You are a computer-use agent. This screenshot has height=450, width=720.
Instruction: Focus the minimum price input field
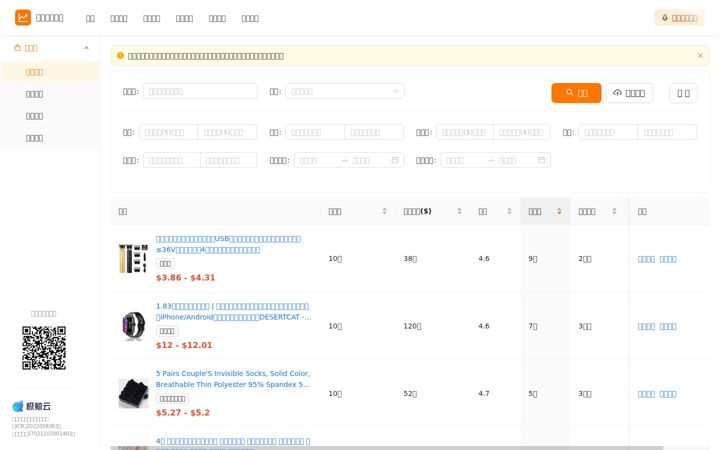[169, 132]
